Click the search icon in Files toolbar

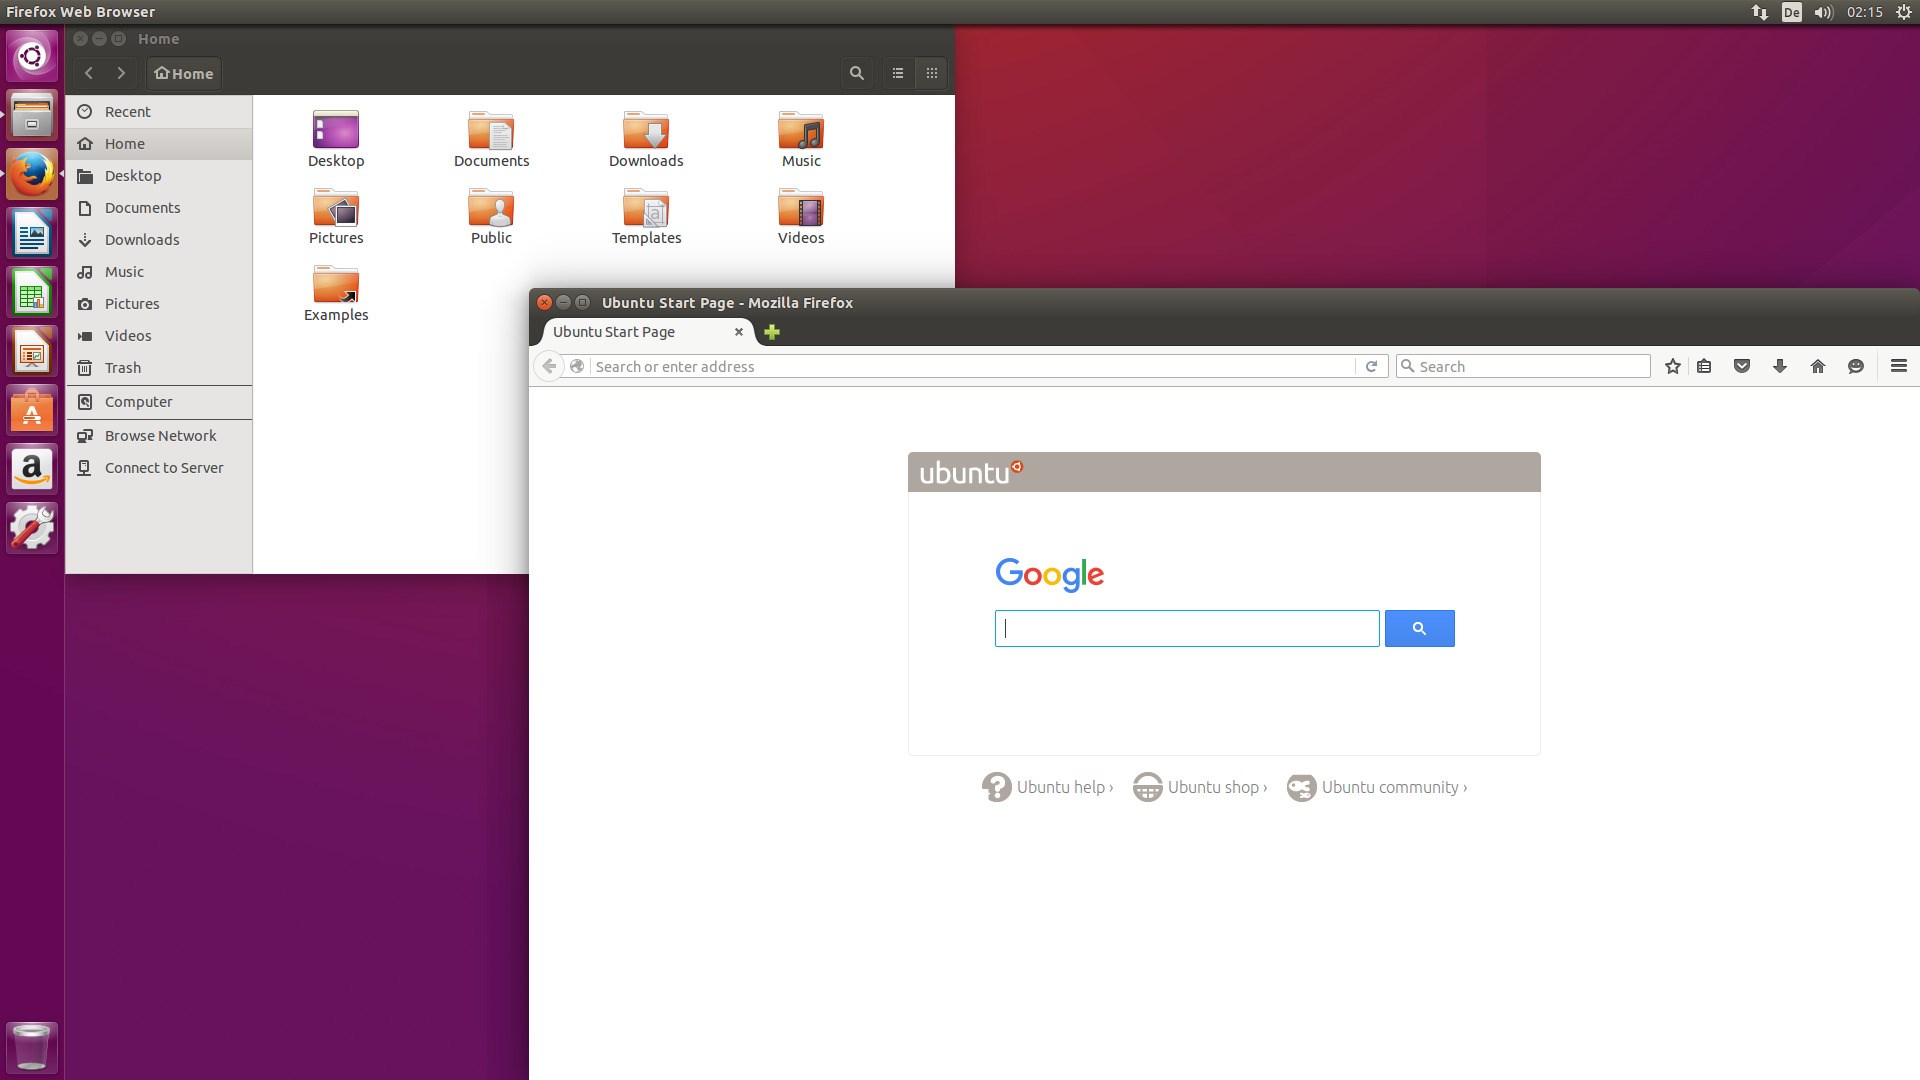[x=857, y=73]
